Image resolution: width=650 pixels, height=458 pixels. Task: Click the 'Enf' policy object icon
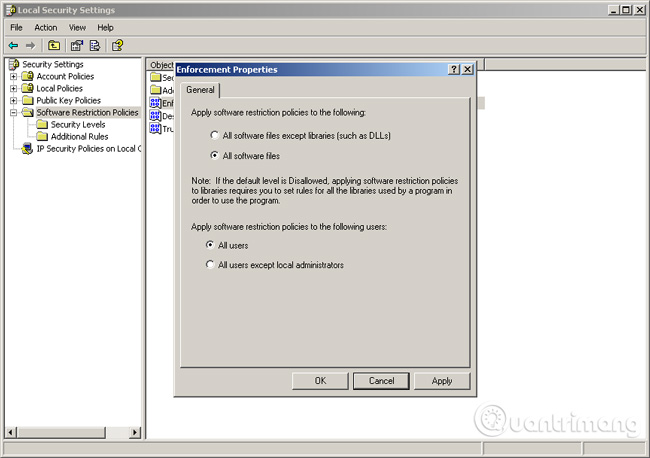(155, 103)
